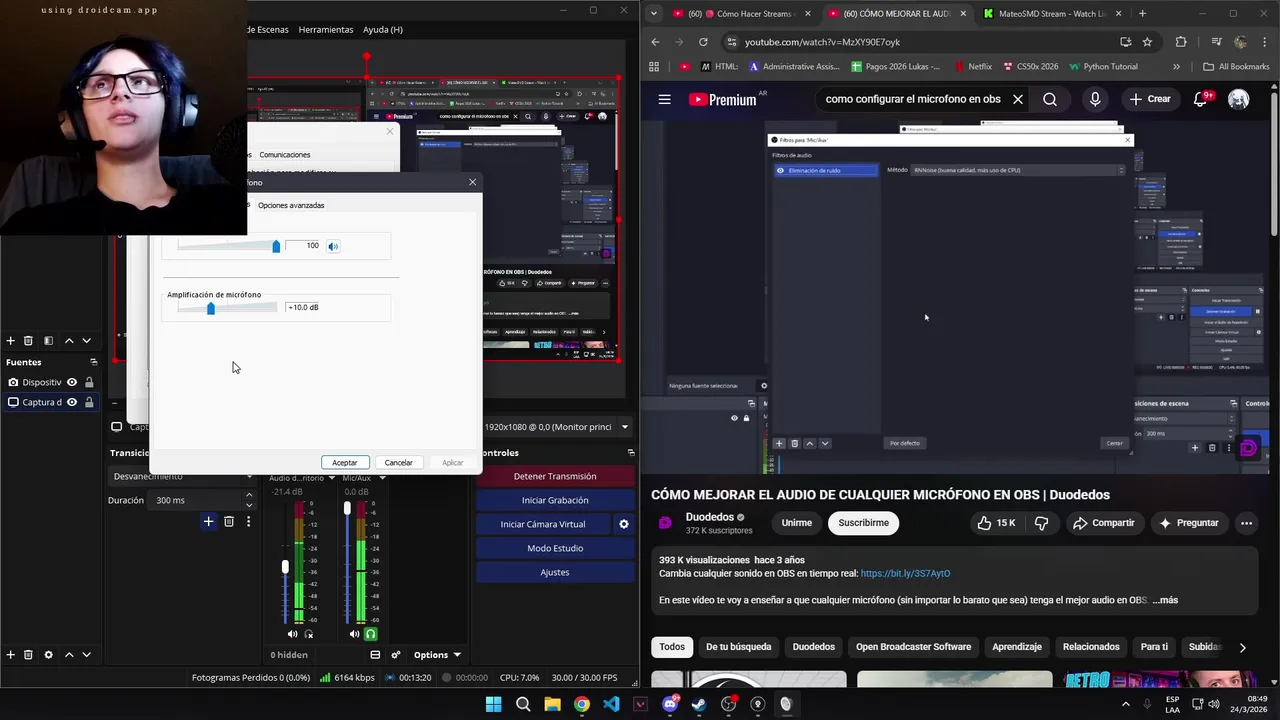Viewport: 1280px width, 720px height.
Task: Adjust the microphone volume slider at 100
Action: click(276, 246)
